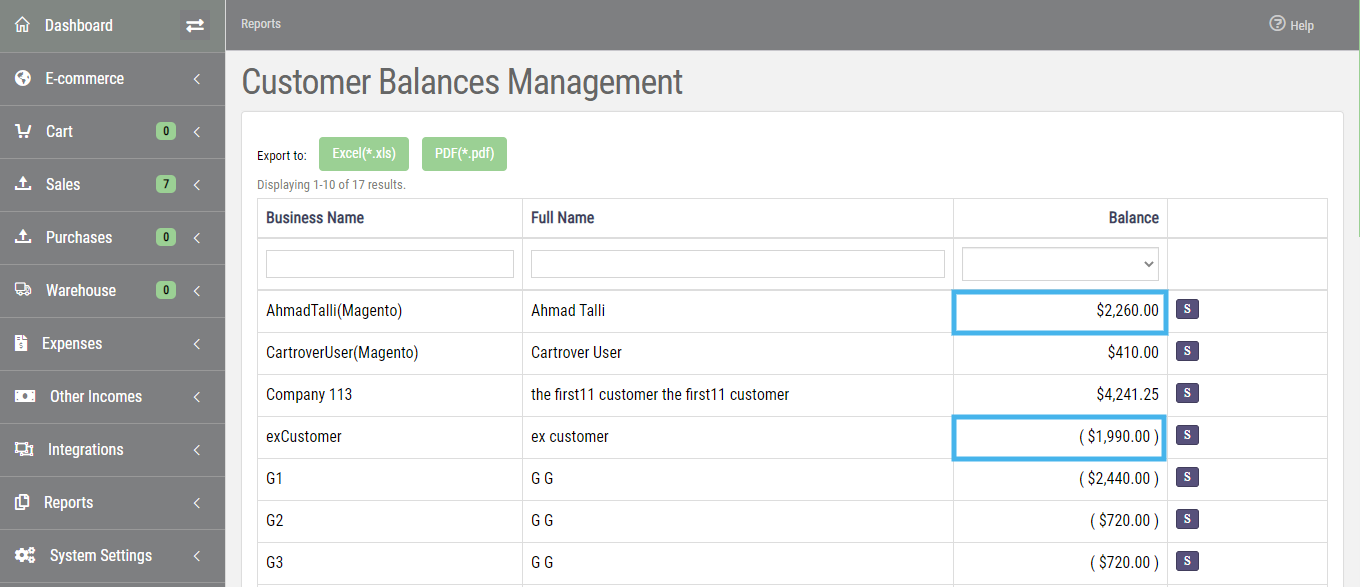Click the S icon in exCustomer row
Image resolution: width=1360 pixels, height=587 pixels.
1187,435
